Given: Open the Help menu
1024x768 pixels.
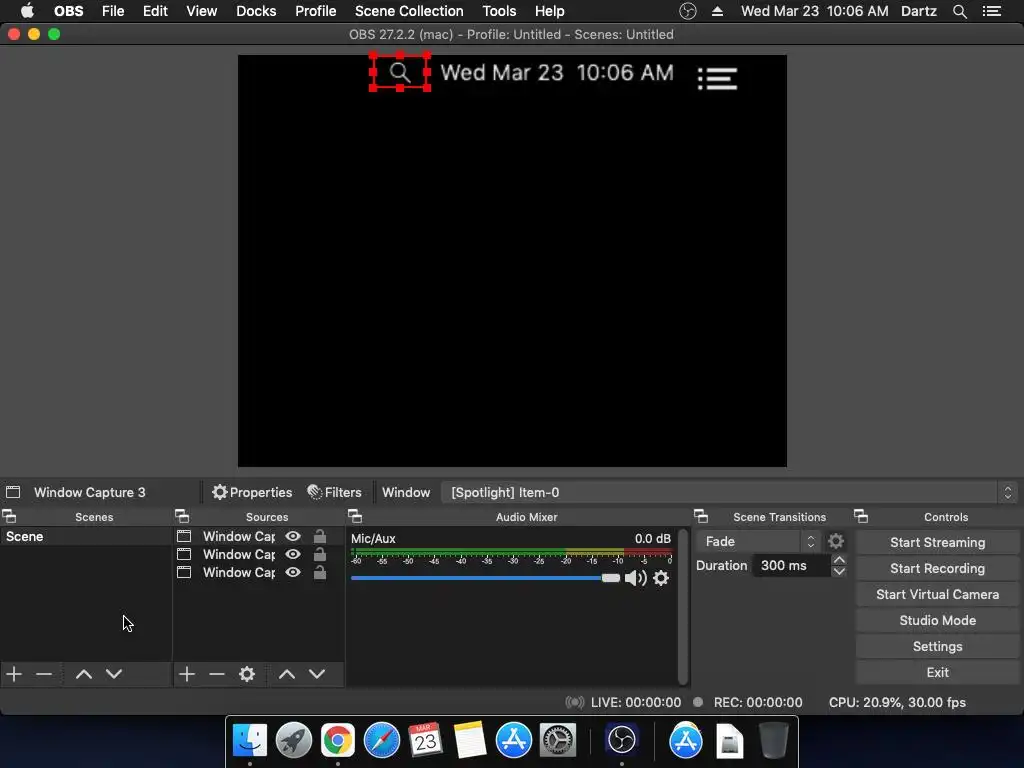Looking at the screenshot, I should [x=549, y=11].
